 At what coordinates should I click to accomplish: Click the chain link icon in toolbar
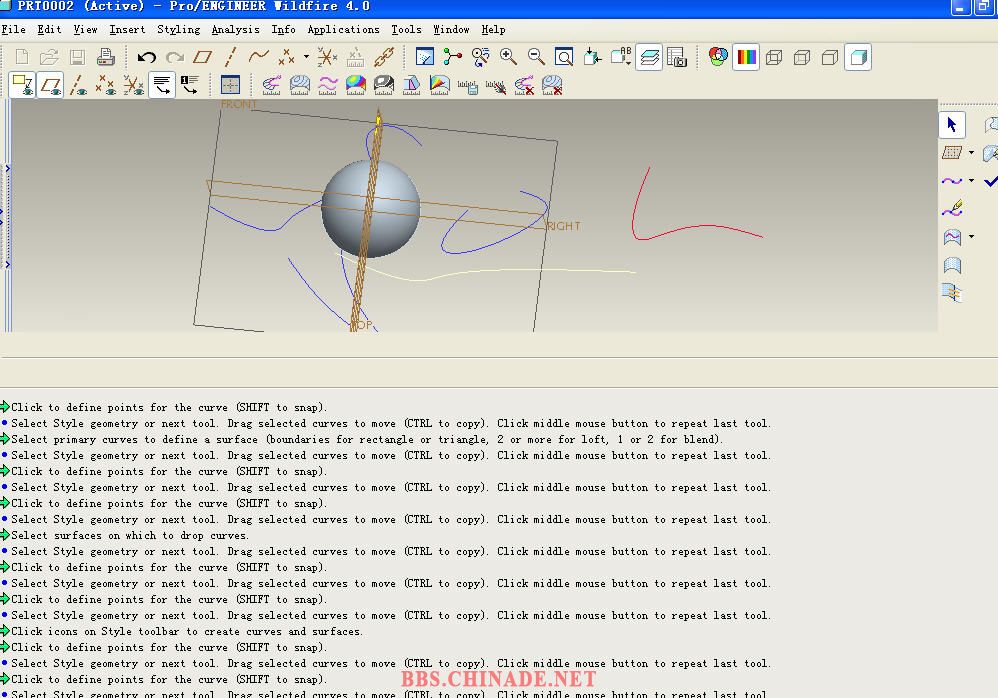click(384, 57)
